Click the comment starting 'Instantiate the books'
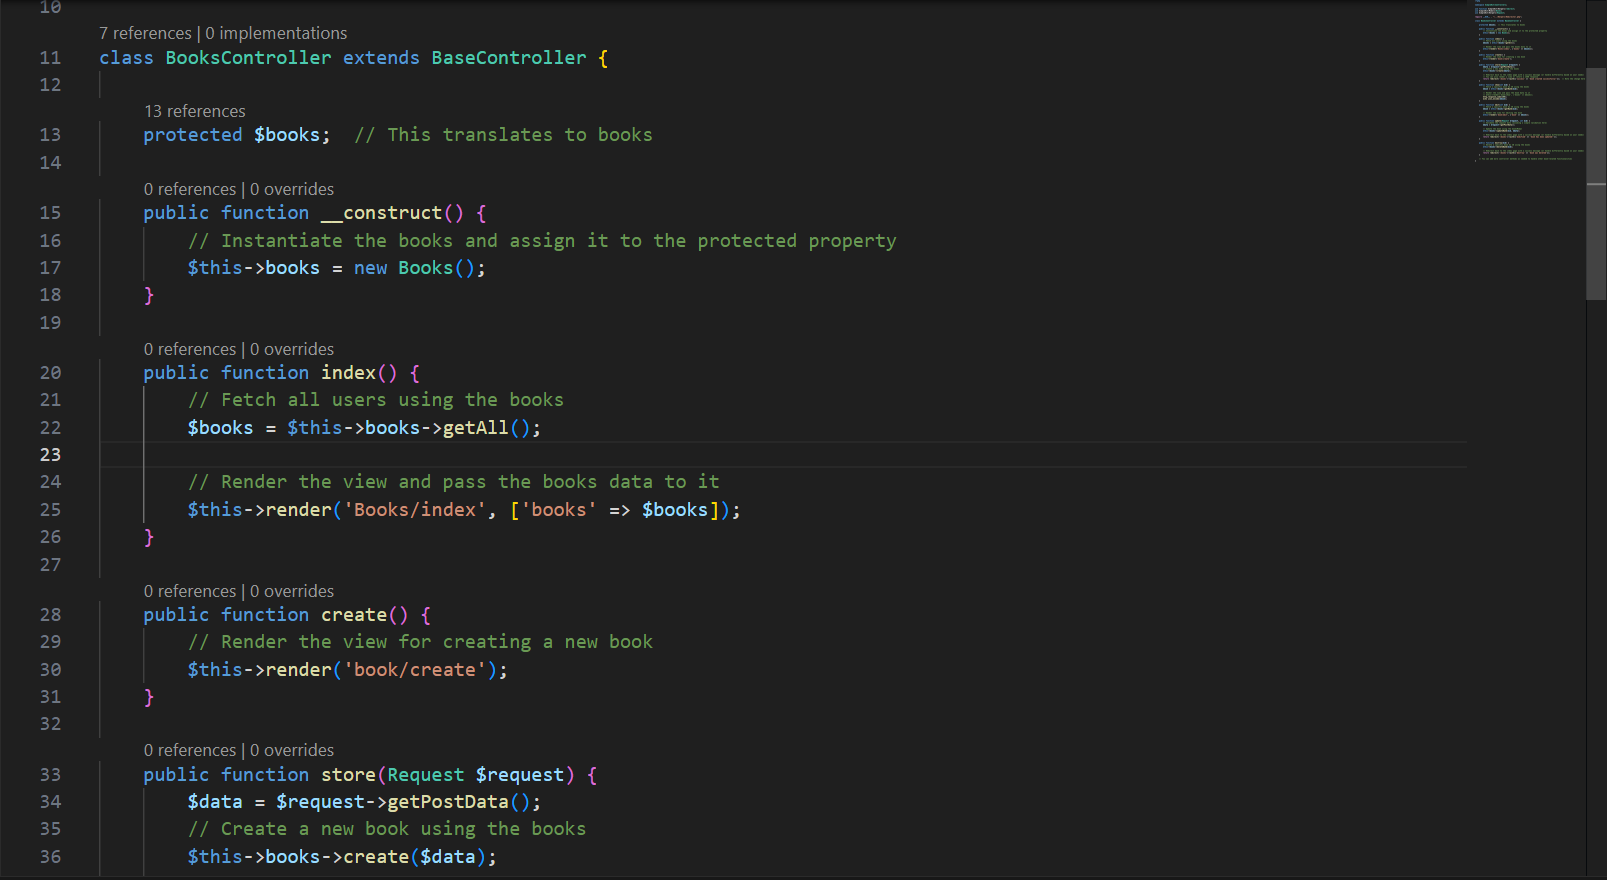Viewport: 1607px width, 880px height. [542, 241]
